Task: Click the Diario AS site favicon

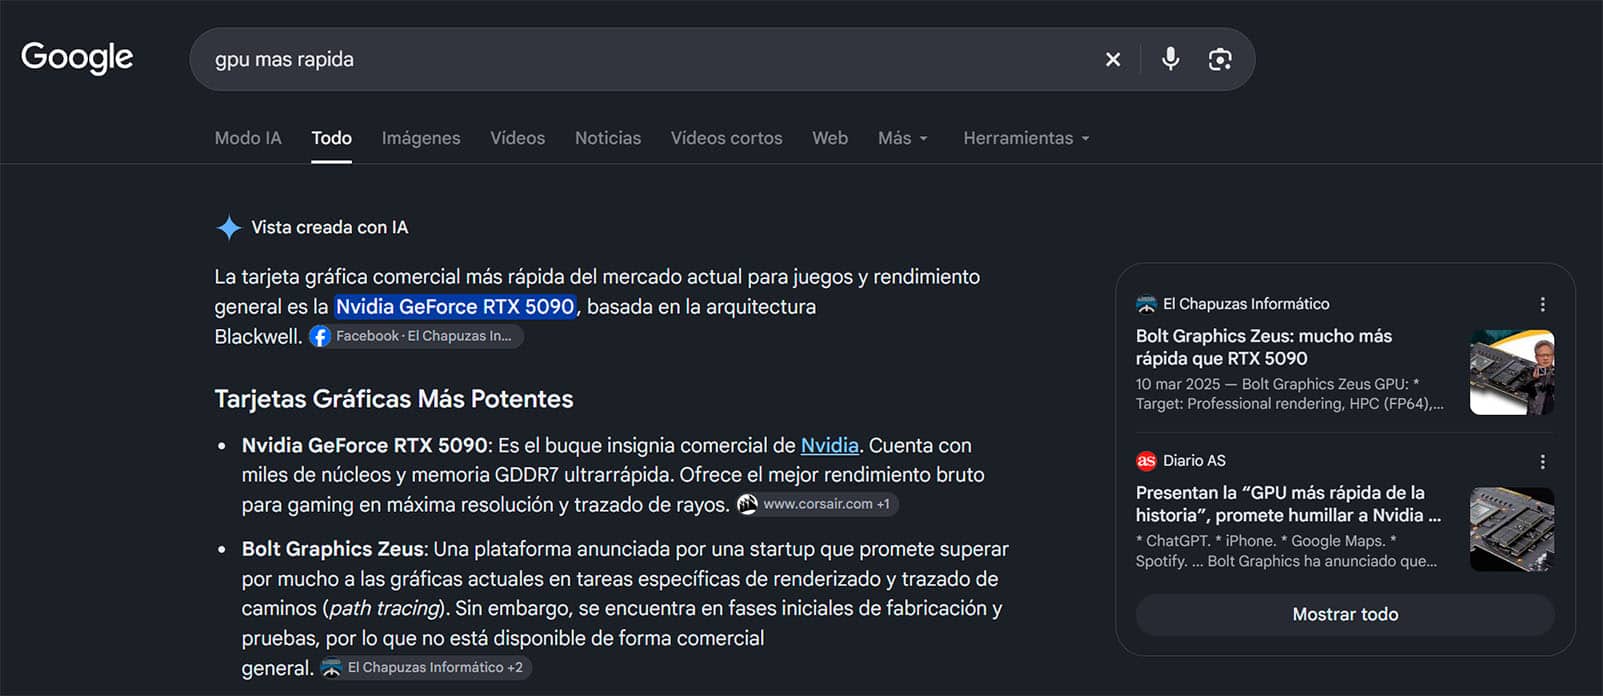Action: pyautogui.click(x=1146, y=461)
